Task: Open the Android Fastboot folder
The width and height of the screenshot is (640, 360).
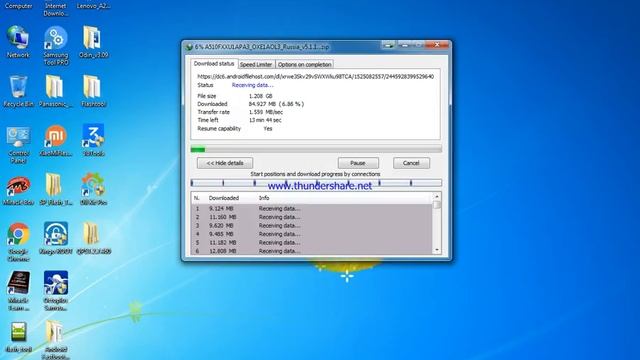Action: tap(56, 340)
